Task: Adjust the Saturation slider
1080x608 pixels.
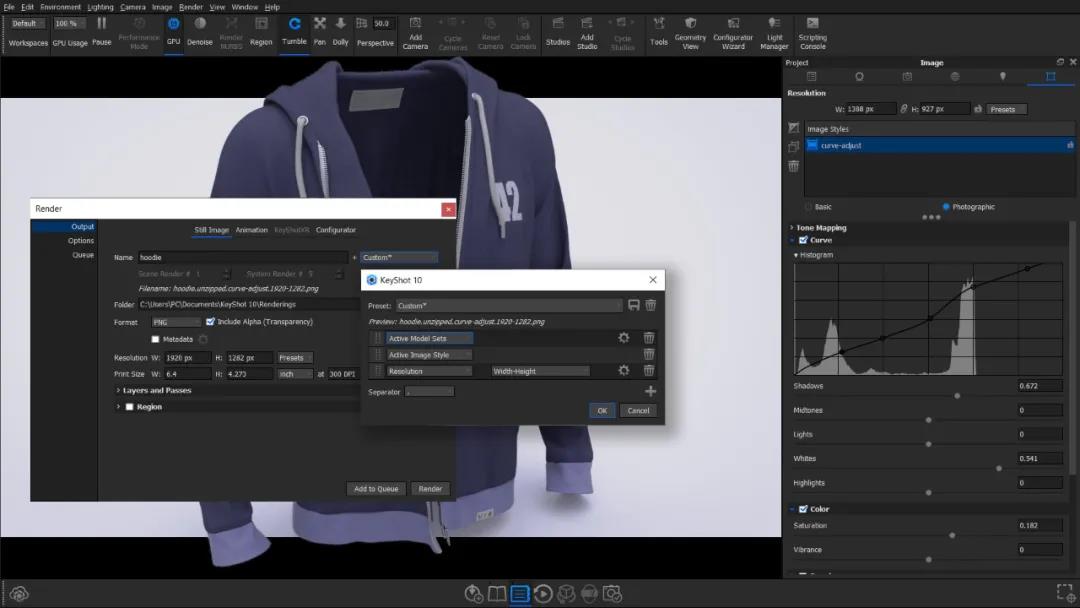Action: [x=951, y=535]
